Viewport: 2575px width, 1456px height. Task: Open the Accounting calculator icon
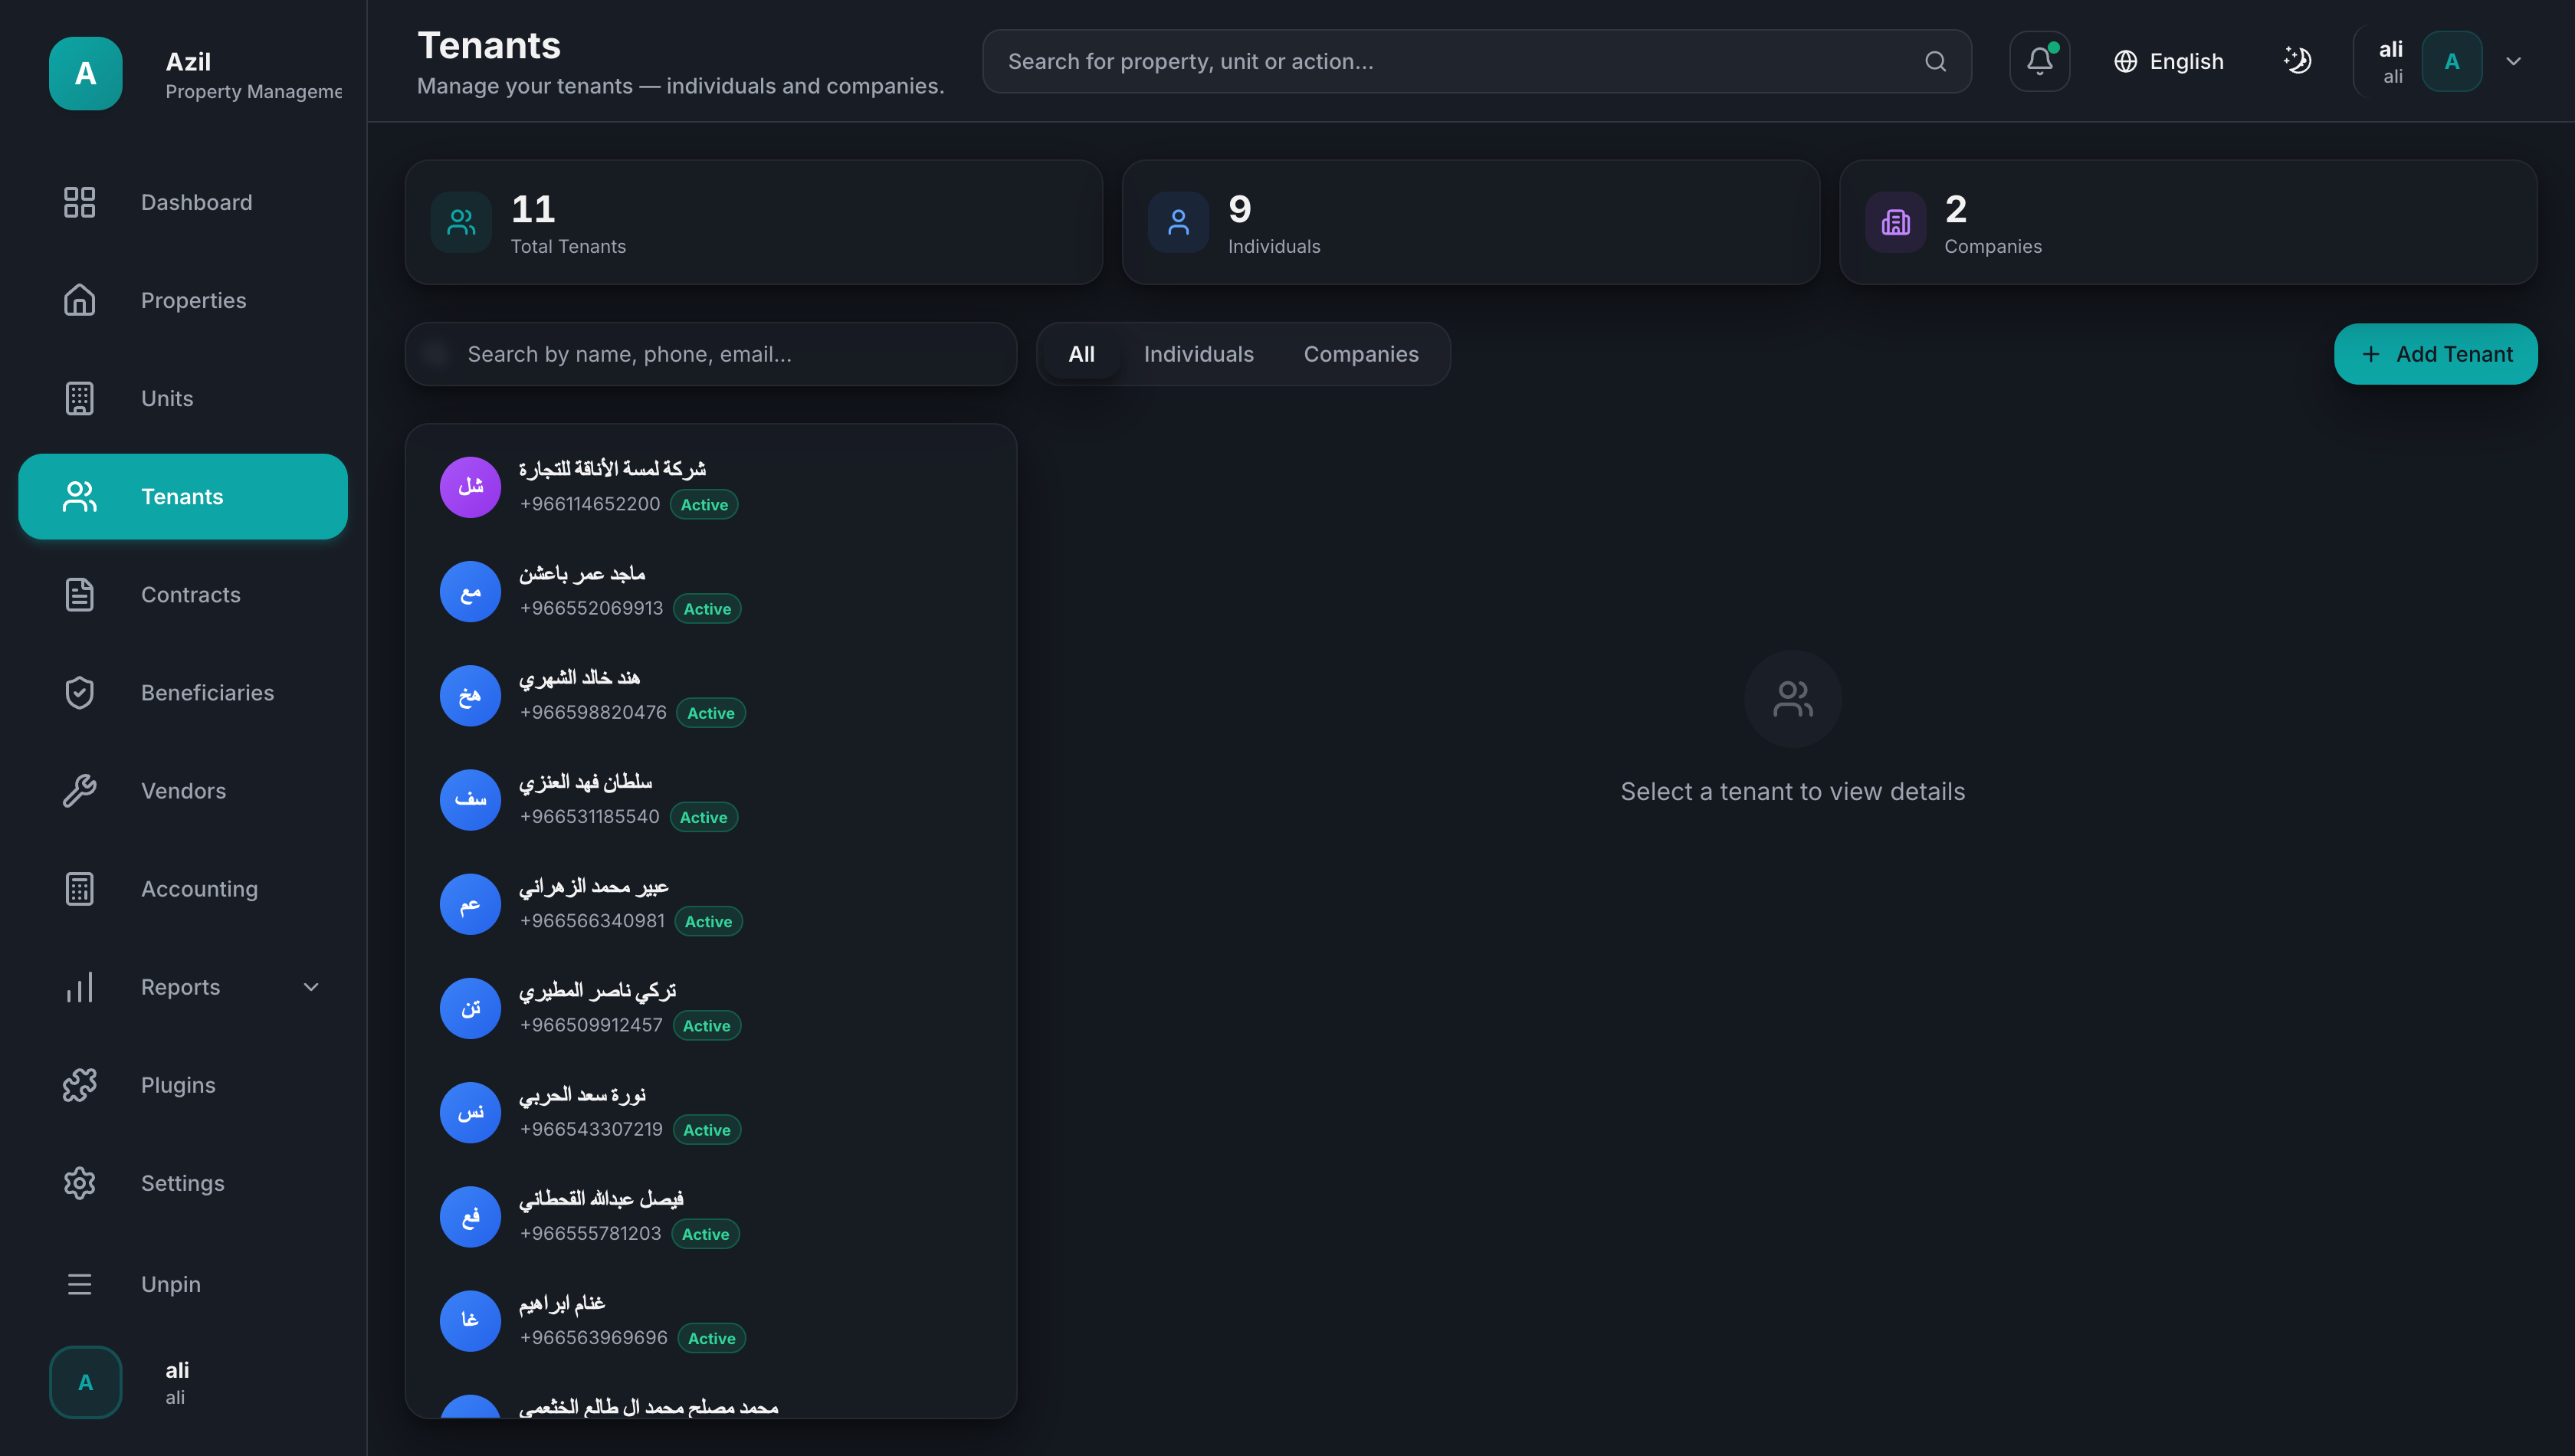coord(79,888)
